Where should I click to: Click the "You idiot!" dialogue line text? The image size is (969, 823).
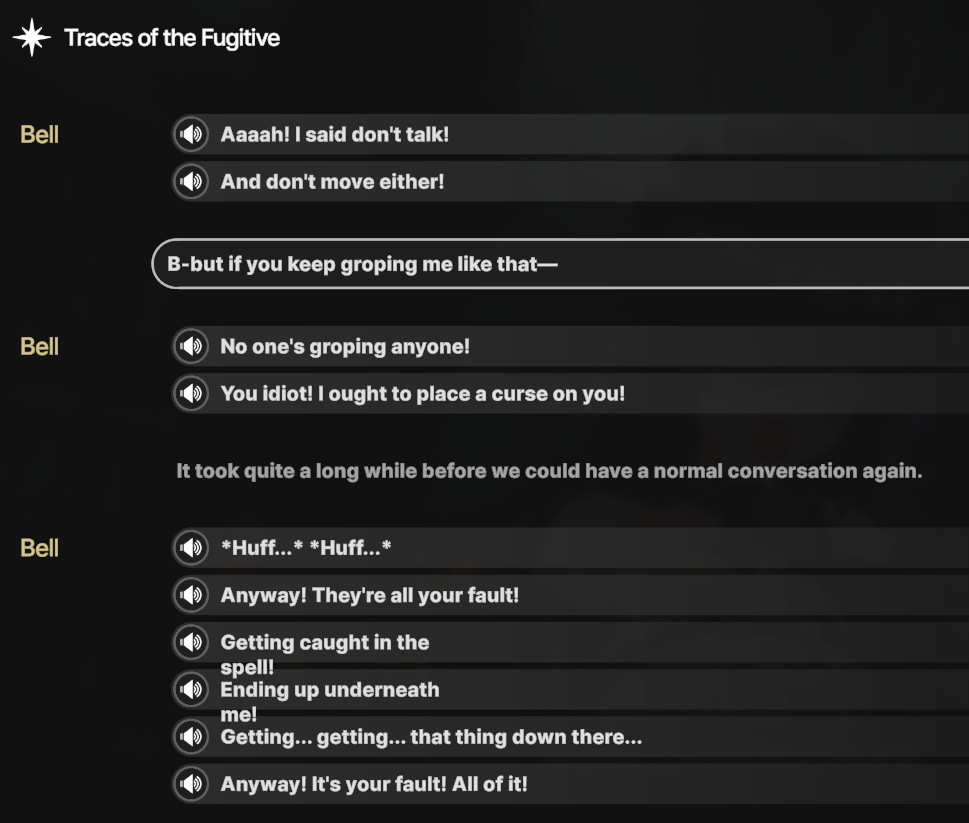[x=422, y=393]
